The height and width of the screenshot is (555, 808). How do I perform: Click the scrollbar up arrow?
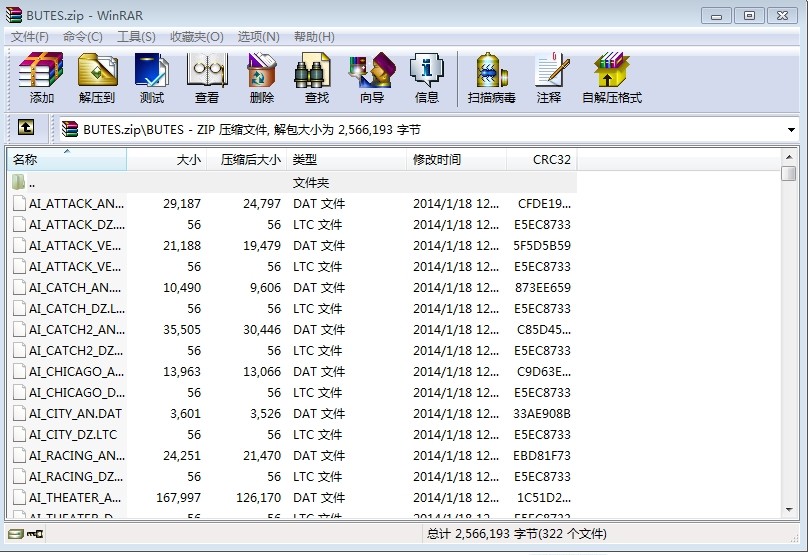(x=789, y=156)
